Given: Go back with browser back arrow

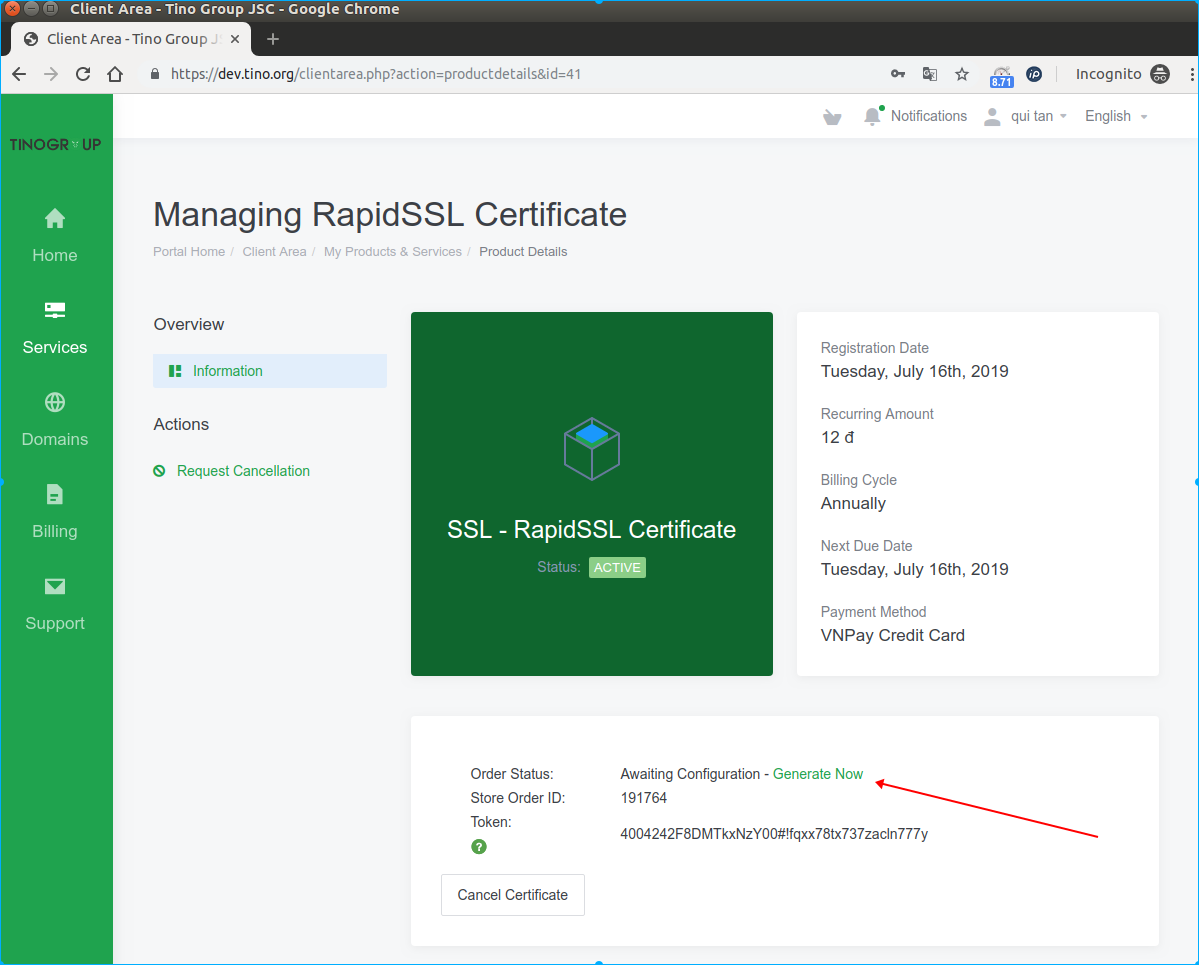Looking at the screenshot, I should pos(19,74).
